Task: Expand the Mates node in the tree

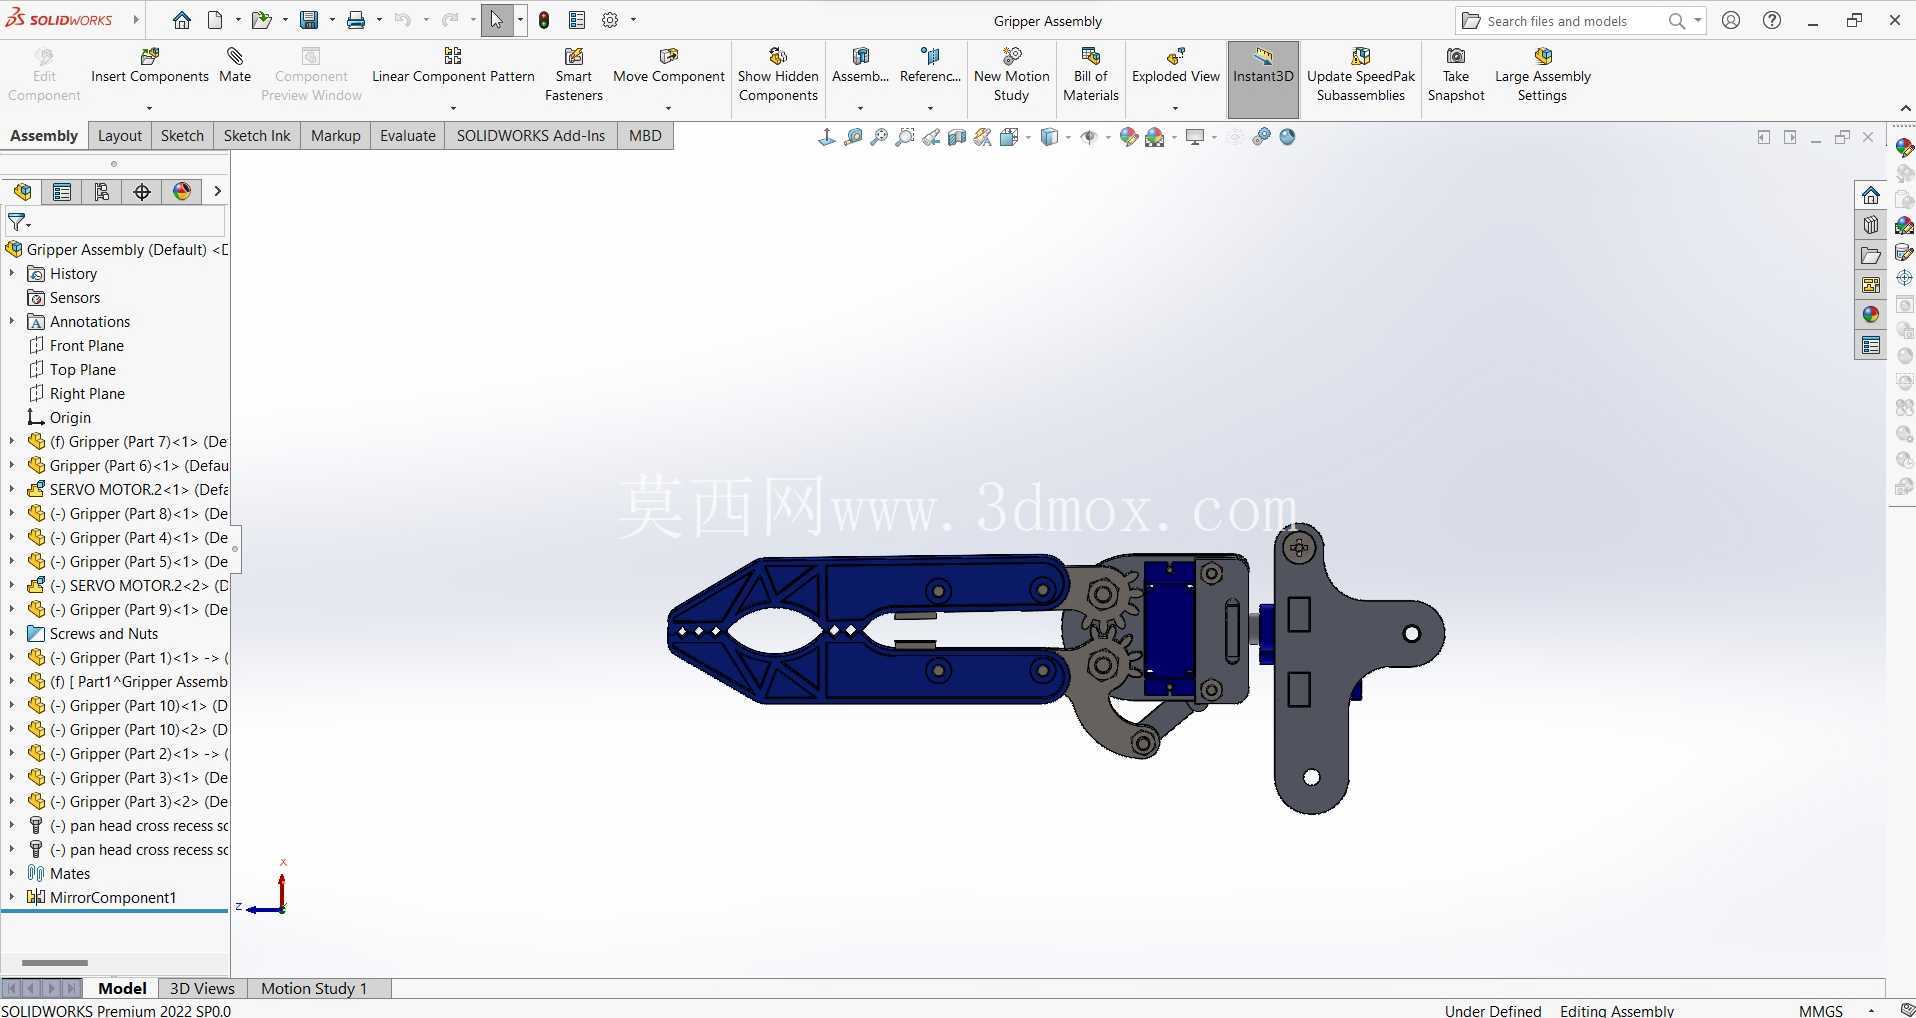Action: point(12,873)
